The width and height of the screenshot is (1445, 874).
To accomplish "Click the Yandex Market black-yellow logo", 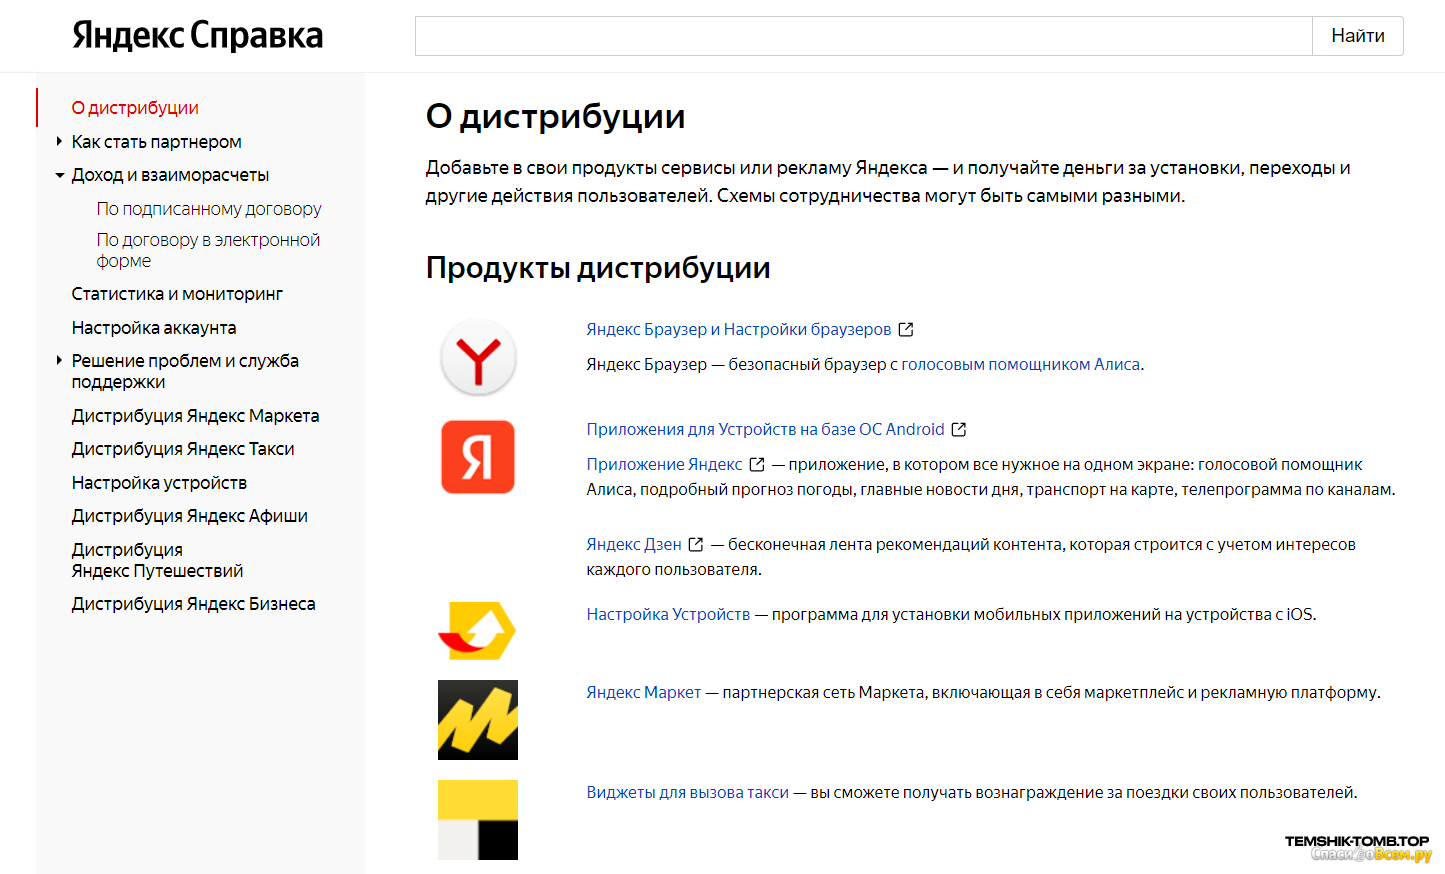I will (x=478, y=720).
